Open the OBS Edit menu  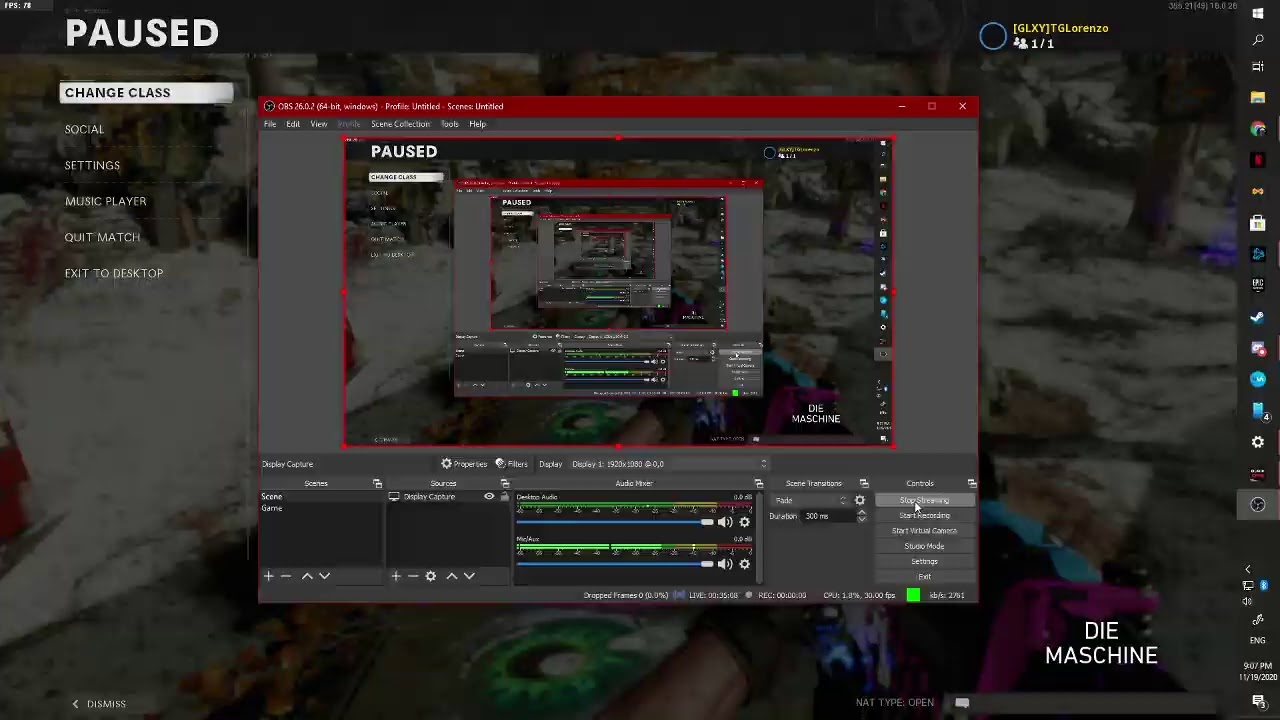pos(293,124)
